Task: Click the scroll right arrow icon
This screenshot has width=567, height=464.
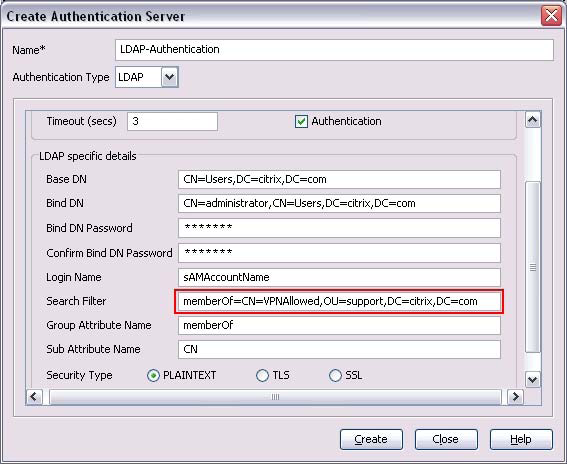Action: click(x=515, y=397)
